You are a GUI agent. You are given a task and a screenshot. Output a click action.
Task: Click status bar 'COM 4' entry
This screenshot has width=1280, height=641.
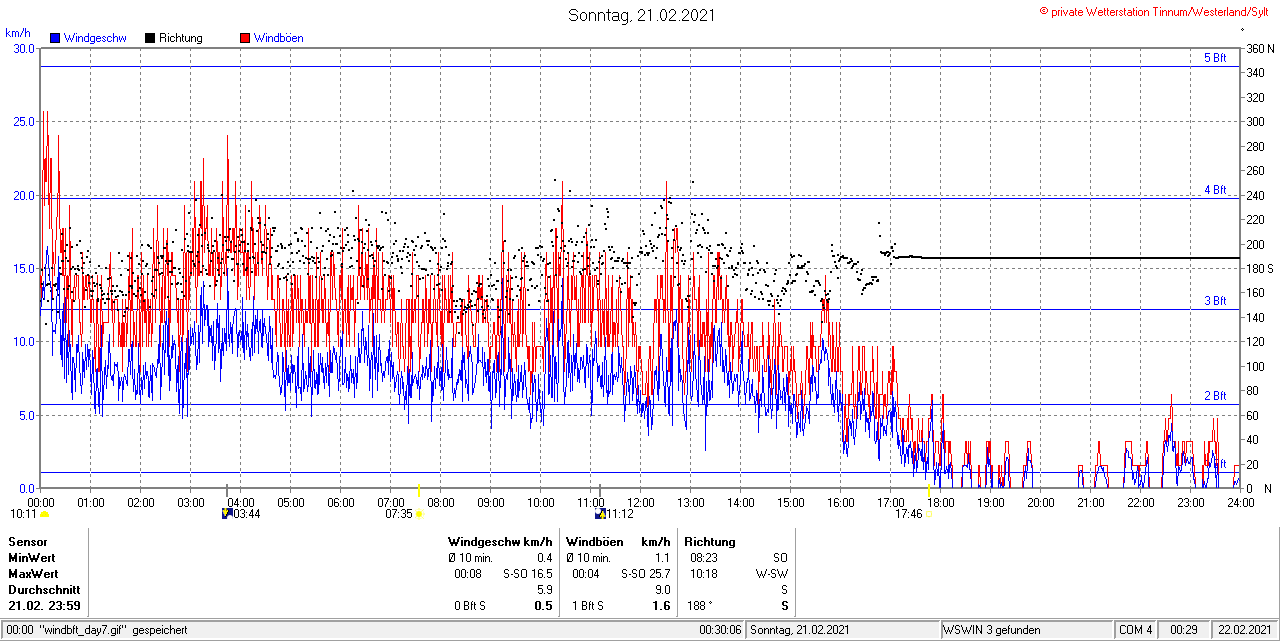click(x=1136, y=630)
